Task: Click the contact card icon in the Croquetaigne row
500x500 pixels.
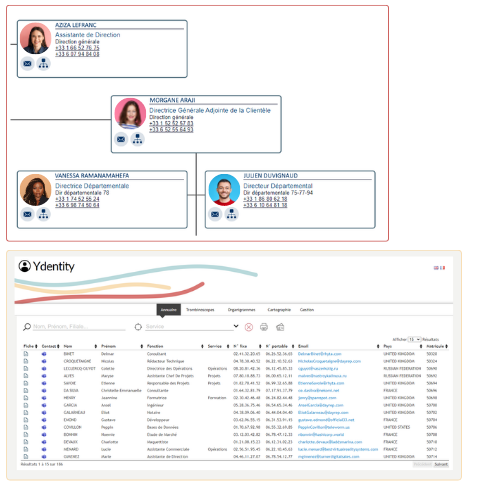Action: point(44,361)
